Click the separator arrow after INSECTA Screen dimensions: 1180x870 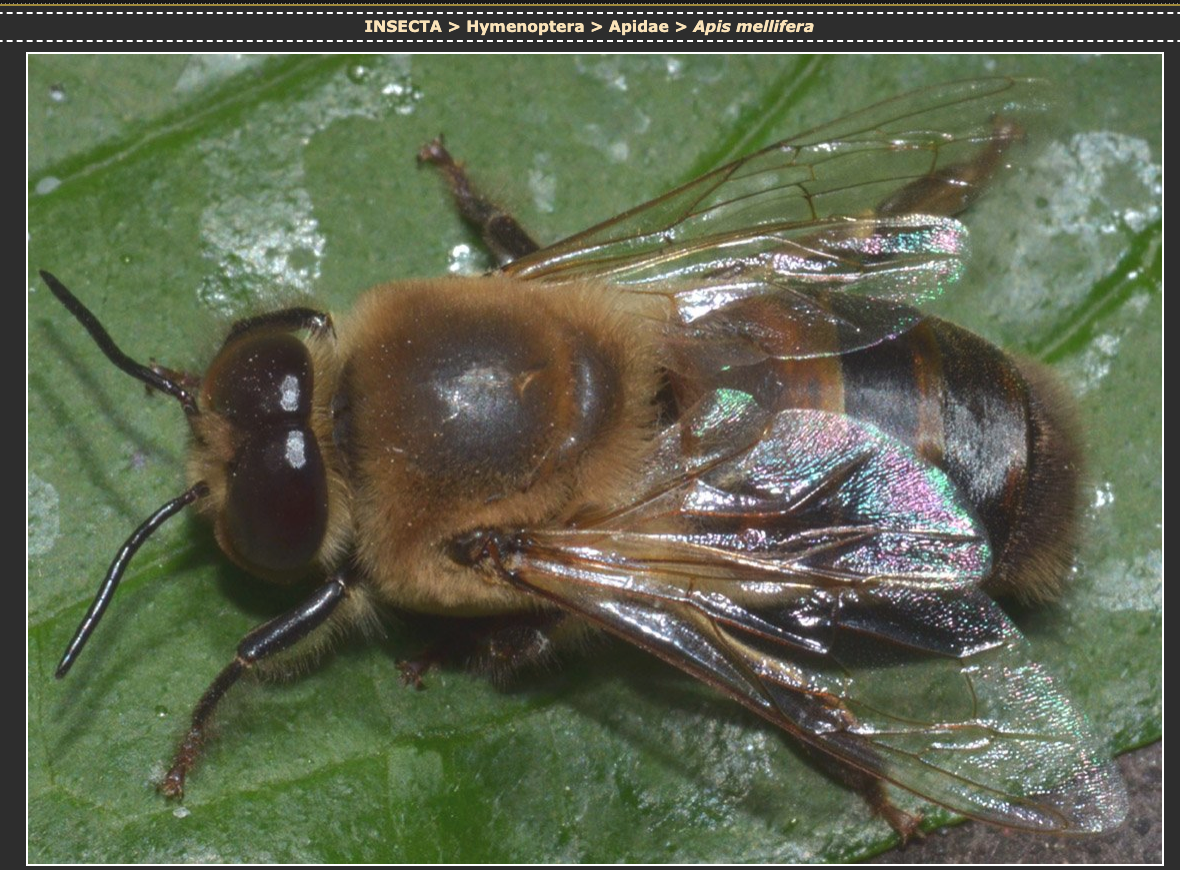(x=454, y=26)
